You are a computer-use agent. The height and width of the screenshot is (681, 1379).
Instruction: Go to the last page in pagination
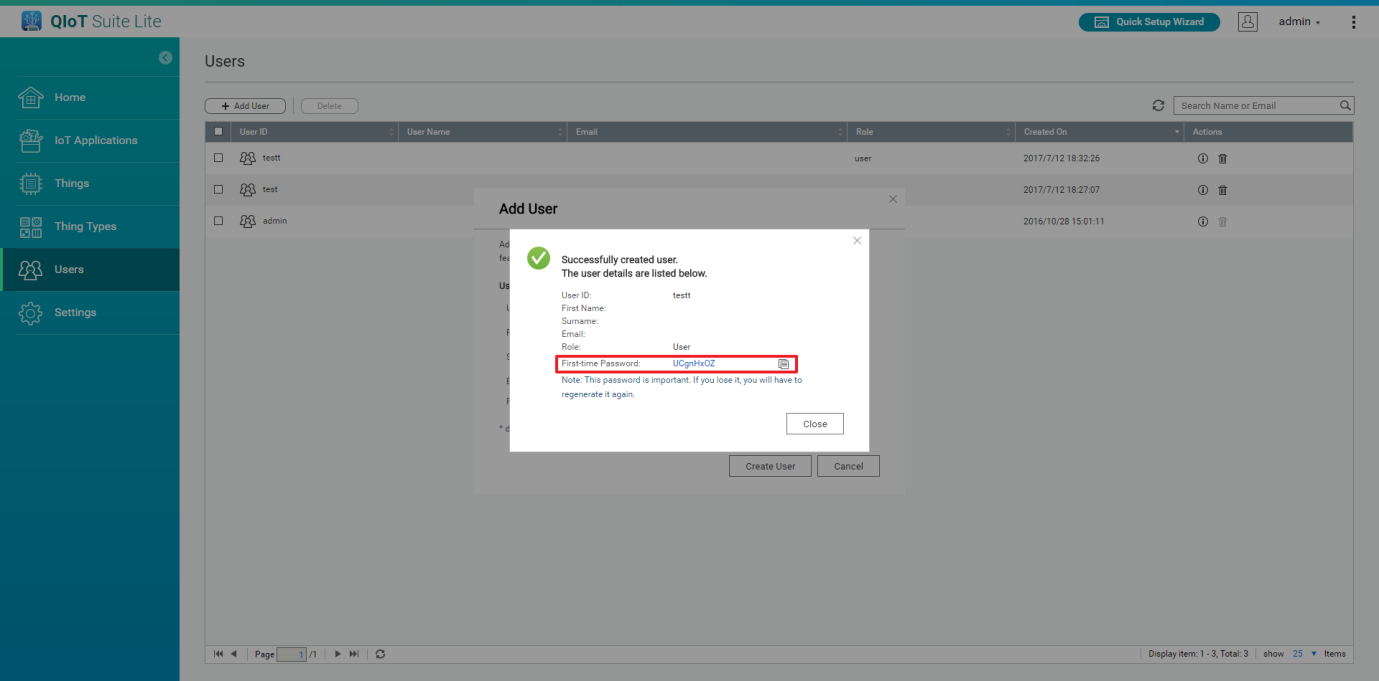353,654
